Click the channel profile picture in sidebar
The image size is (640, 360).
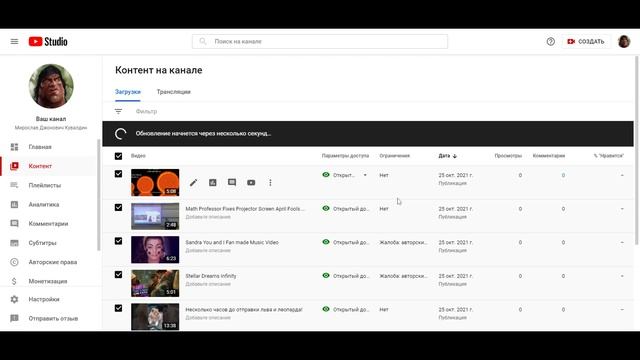pyautogui.click(x=51, y=86)
